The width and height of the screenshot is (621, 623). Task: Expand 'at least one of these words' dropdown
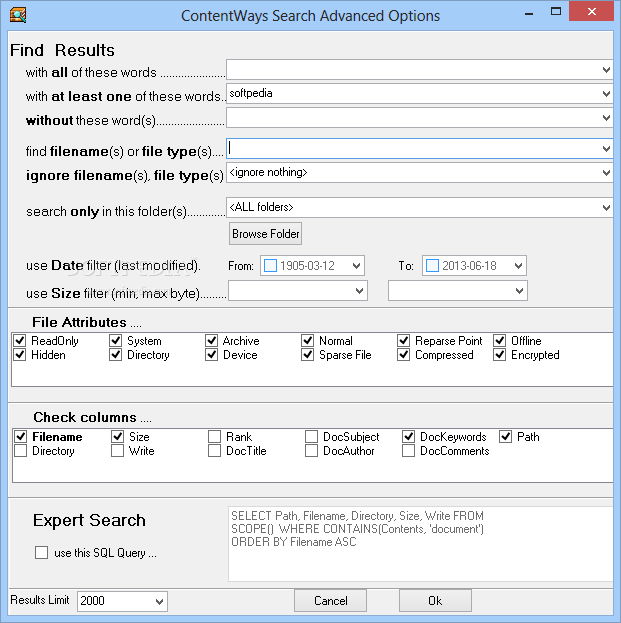[x=606, y=94]
